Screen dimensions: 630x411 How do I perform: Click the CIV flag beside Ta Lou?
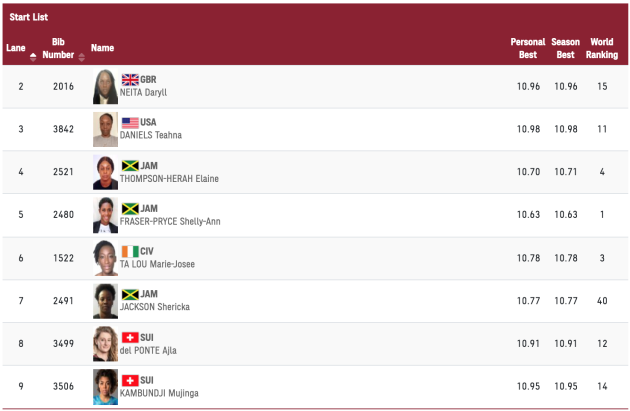coord(130,251)
